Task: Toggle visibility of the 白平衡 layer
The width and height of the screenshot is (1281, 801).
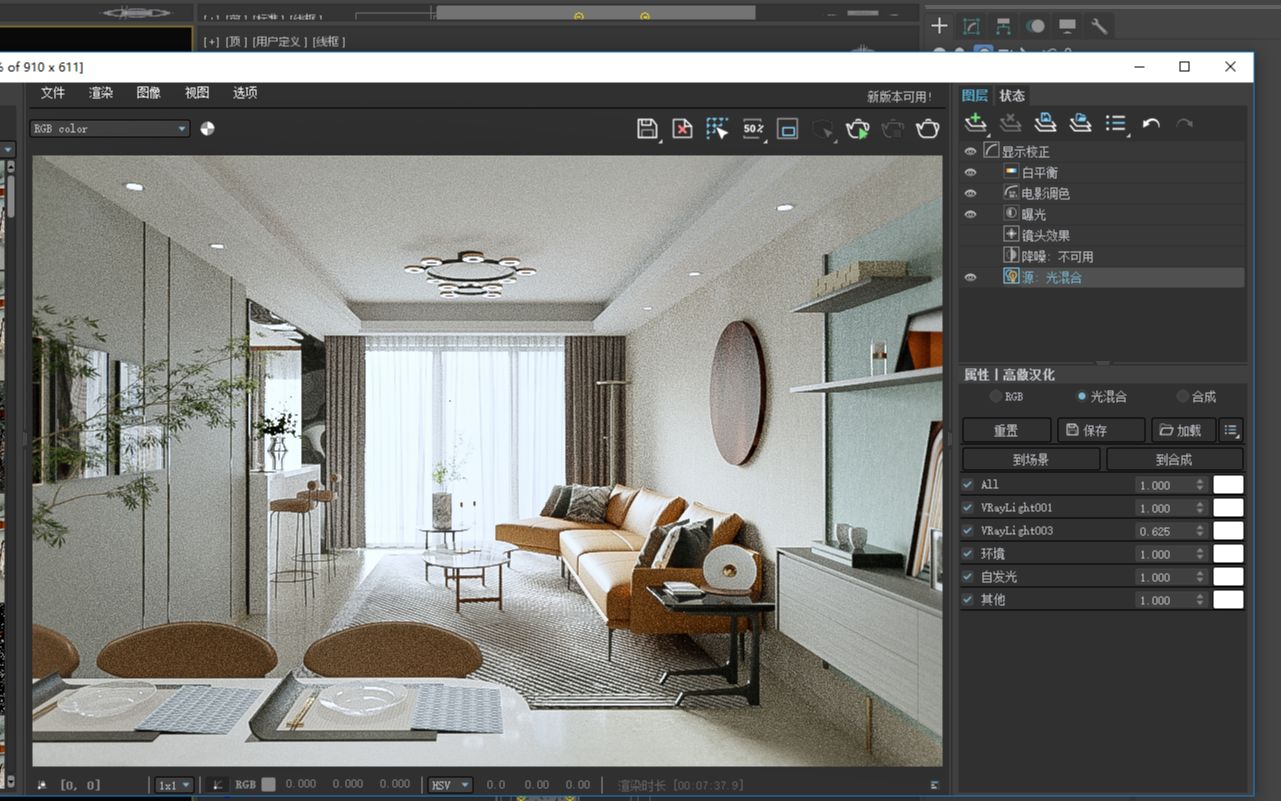Action: pos(969,171)
